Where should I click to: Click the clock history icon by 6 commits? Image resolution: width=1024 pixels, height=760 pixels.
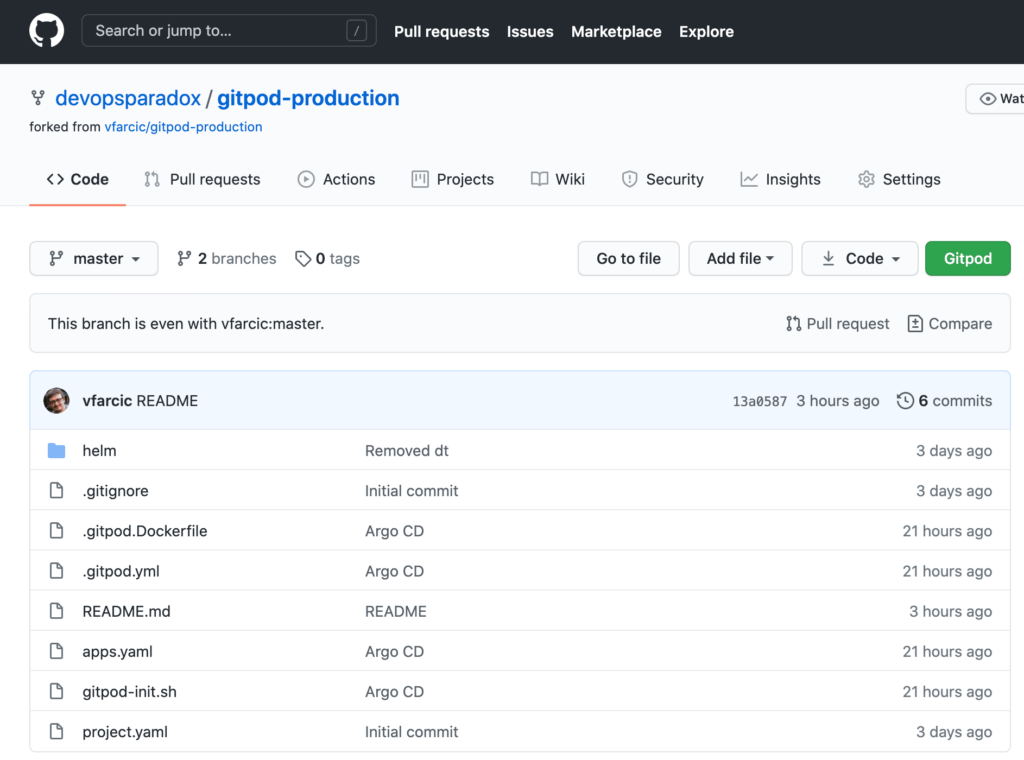click(x=905, y=400)
